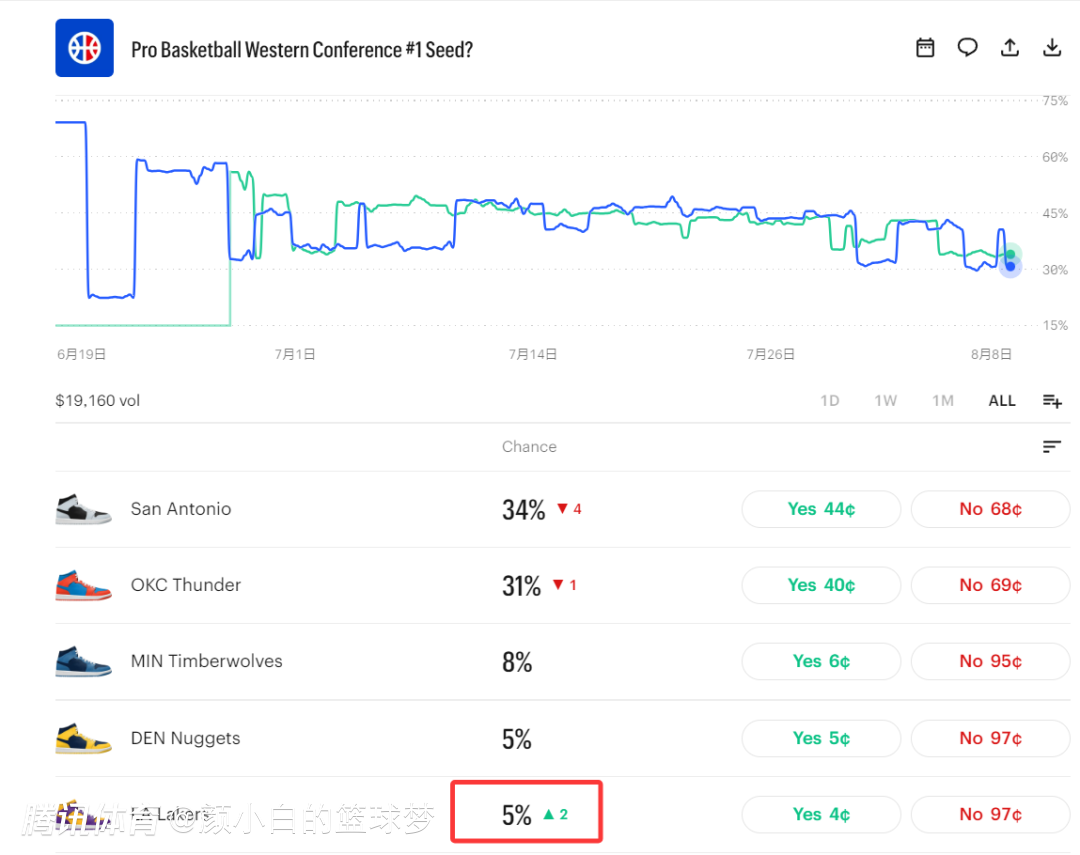The width and height of the screenshot is (1080, 855).
Task: Click the market title Western Conference #1 Seed
Action: [302, 50]
